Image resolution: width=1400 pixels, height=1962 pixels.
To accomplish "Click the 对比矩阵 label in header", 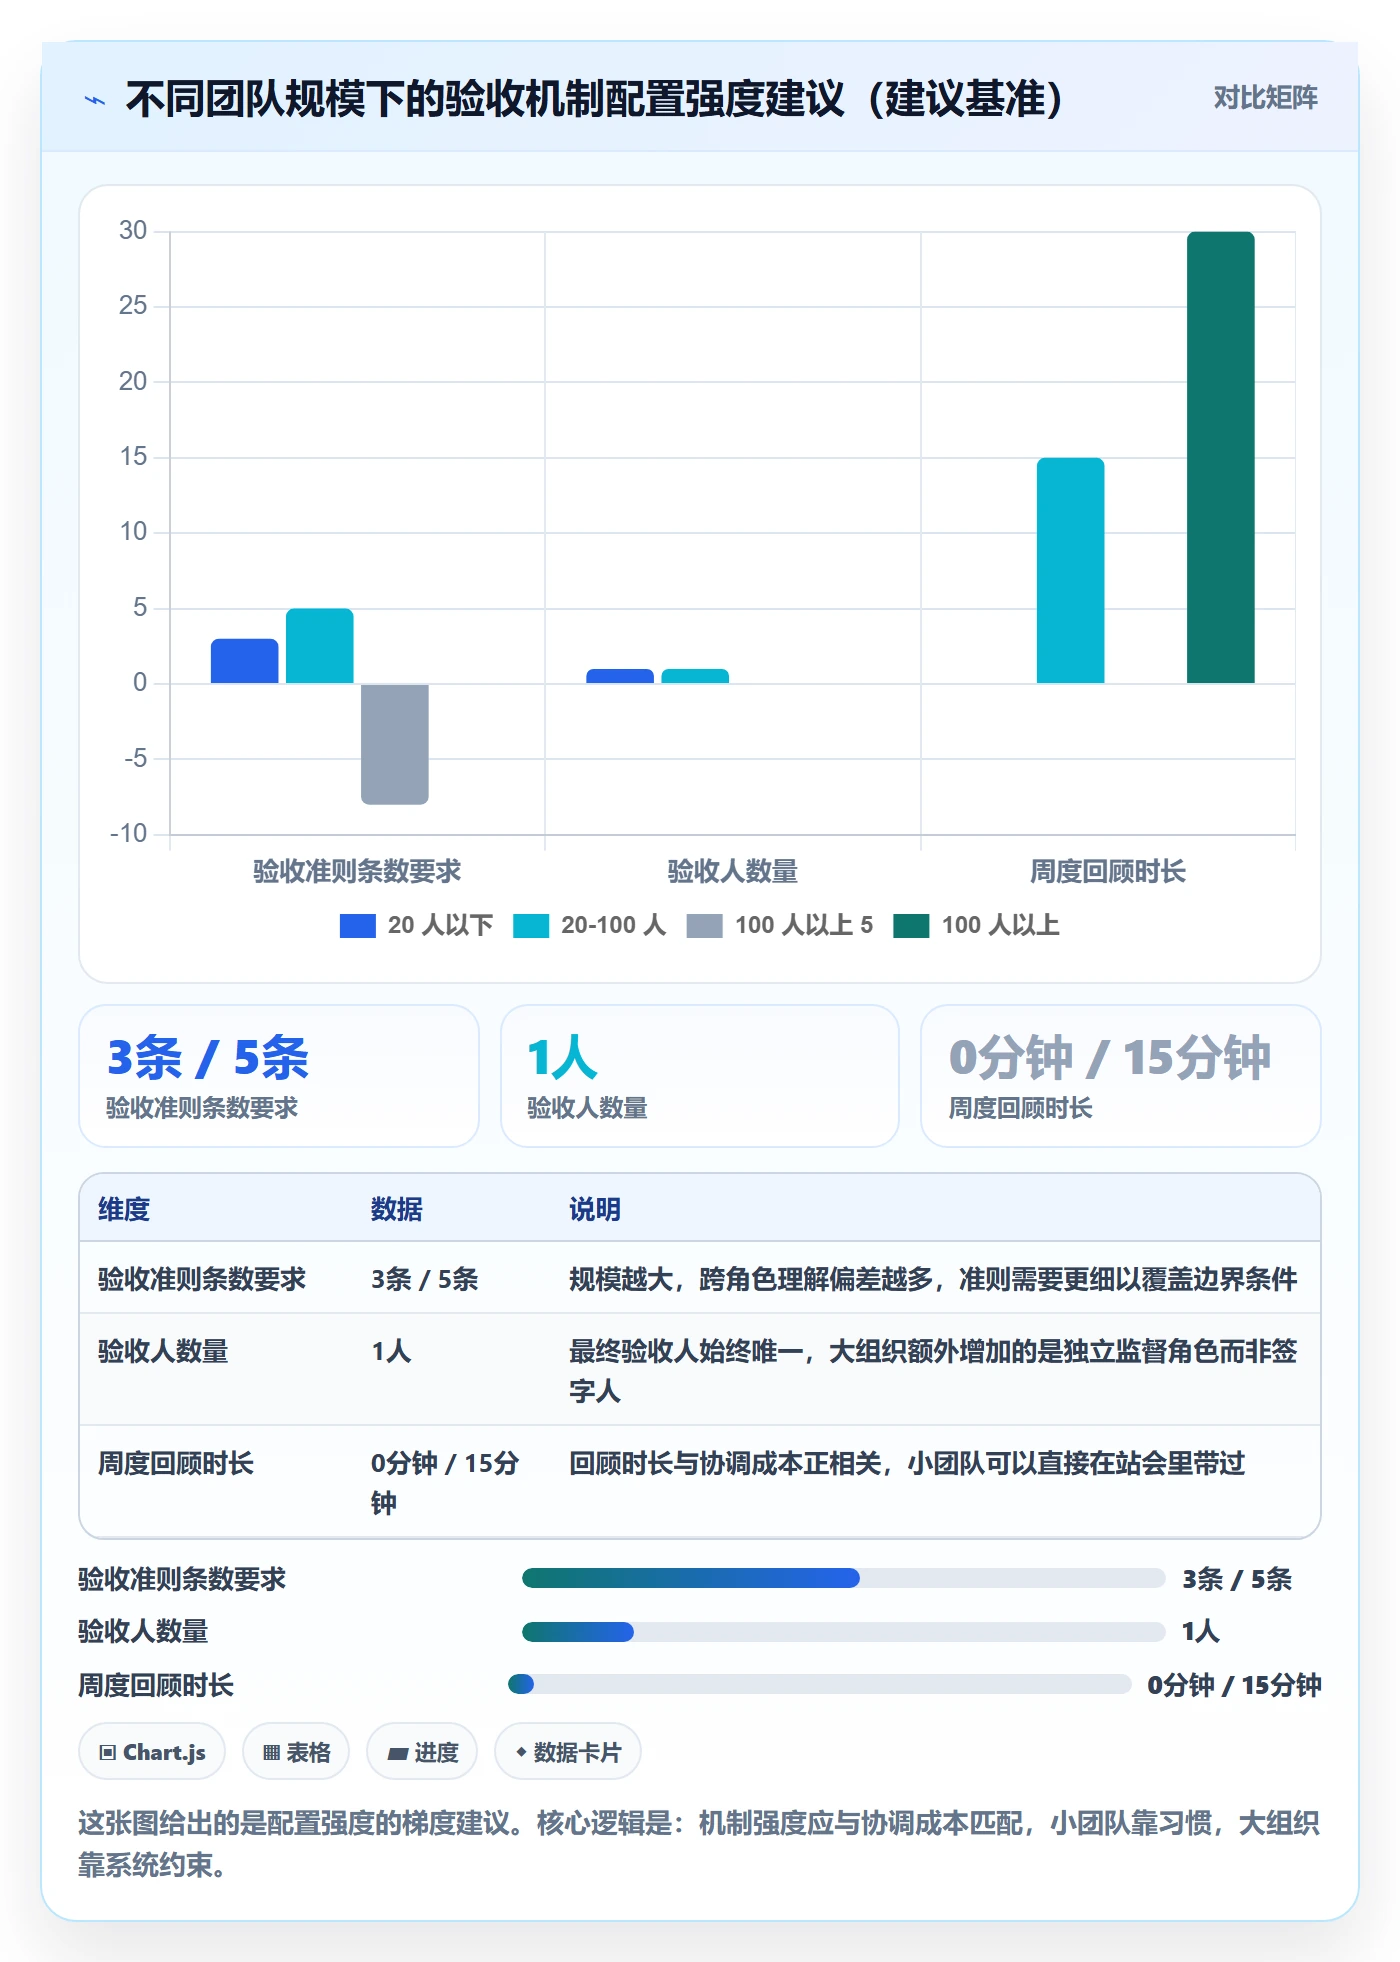I will (1265, 98).
